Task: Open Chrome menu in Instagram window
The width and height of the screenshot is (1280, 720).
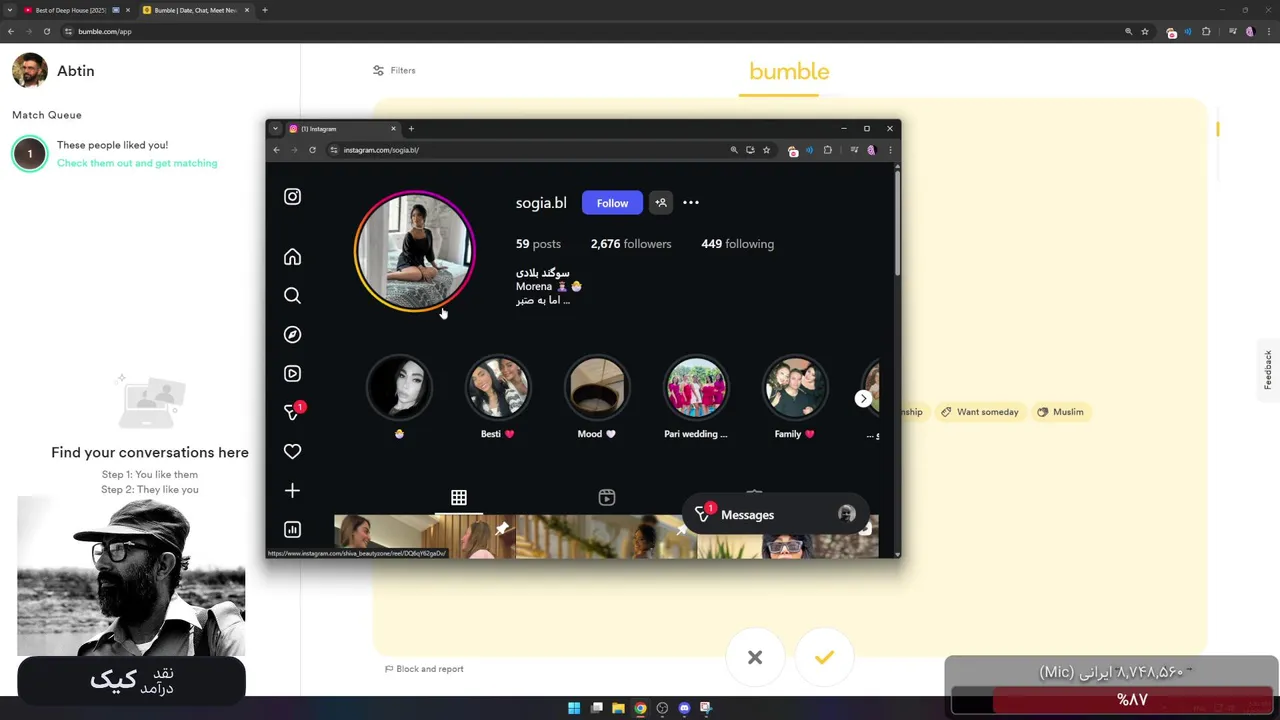Action: tap(890, 150)
